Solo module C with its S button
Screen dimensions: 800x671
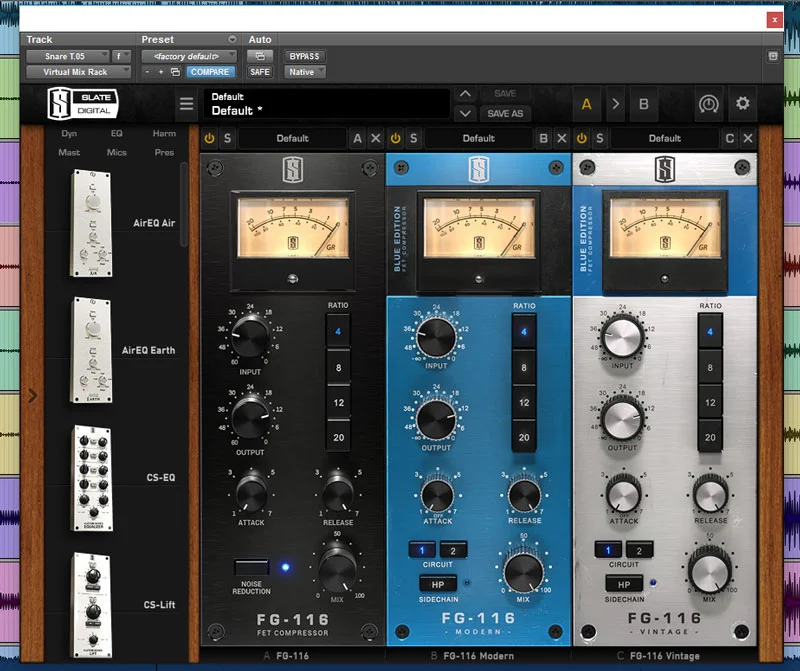click(x=600, y=138)
